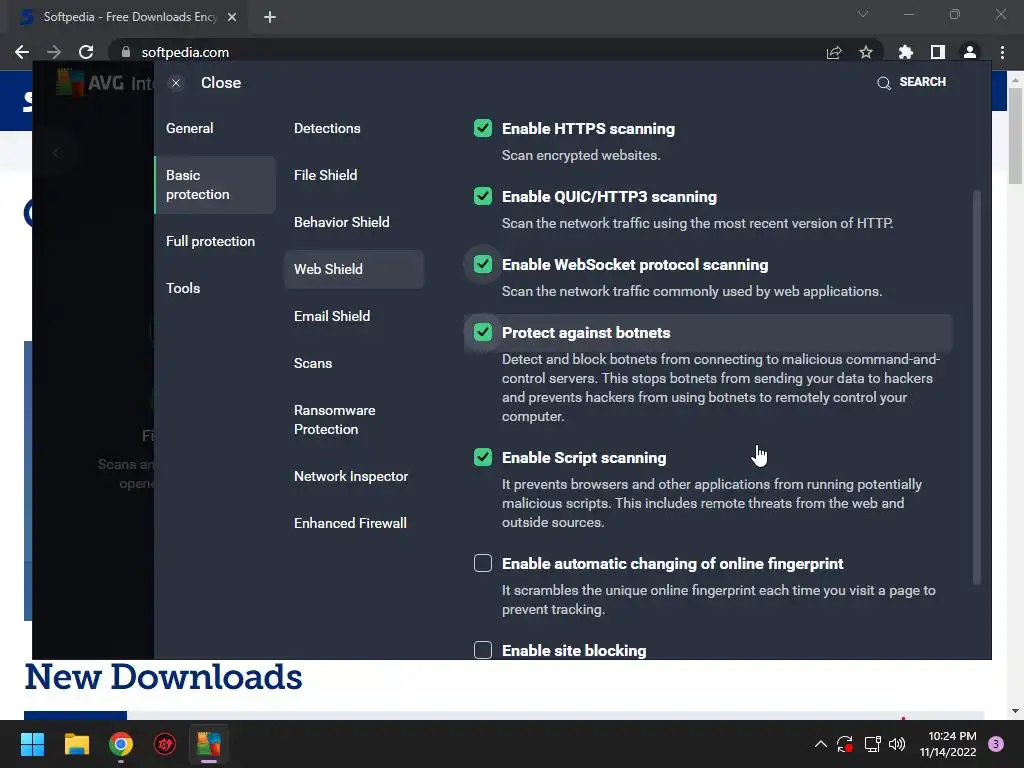The height and width of the screenshot is (768, 1024).
Task: Click the New Downloads heading on Softpedia
Action: pyautogui.click(x=163, y=677)
